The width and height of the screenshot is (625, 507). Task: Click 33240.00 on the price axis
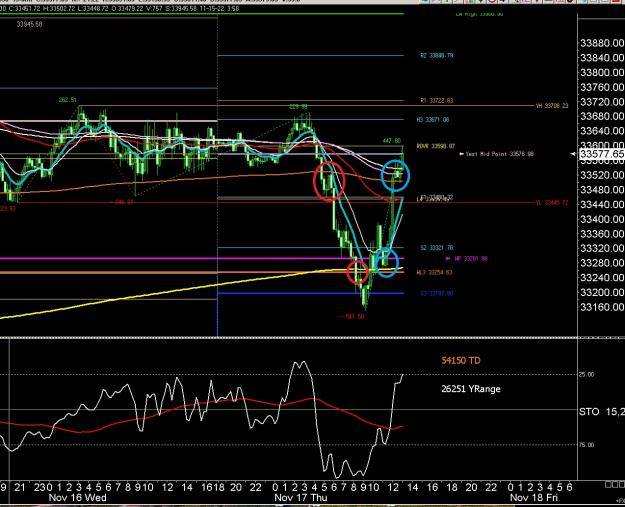tap(602, 278)
